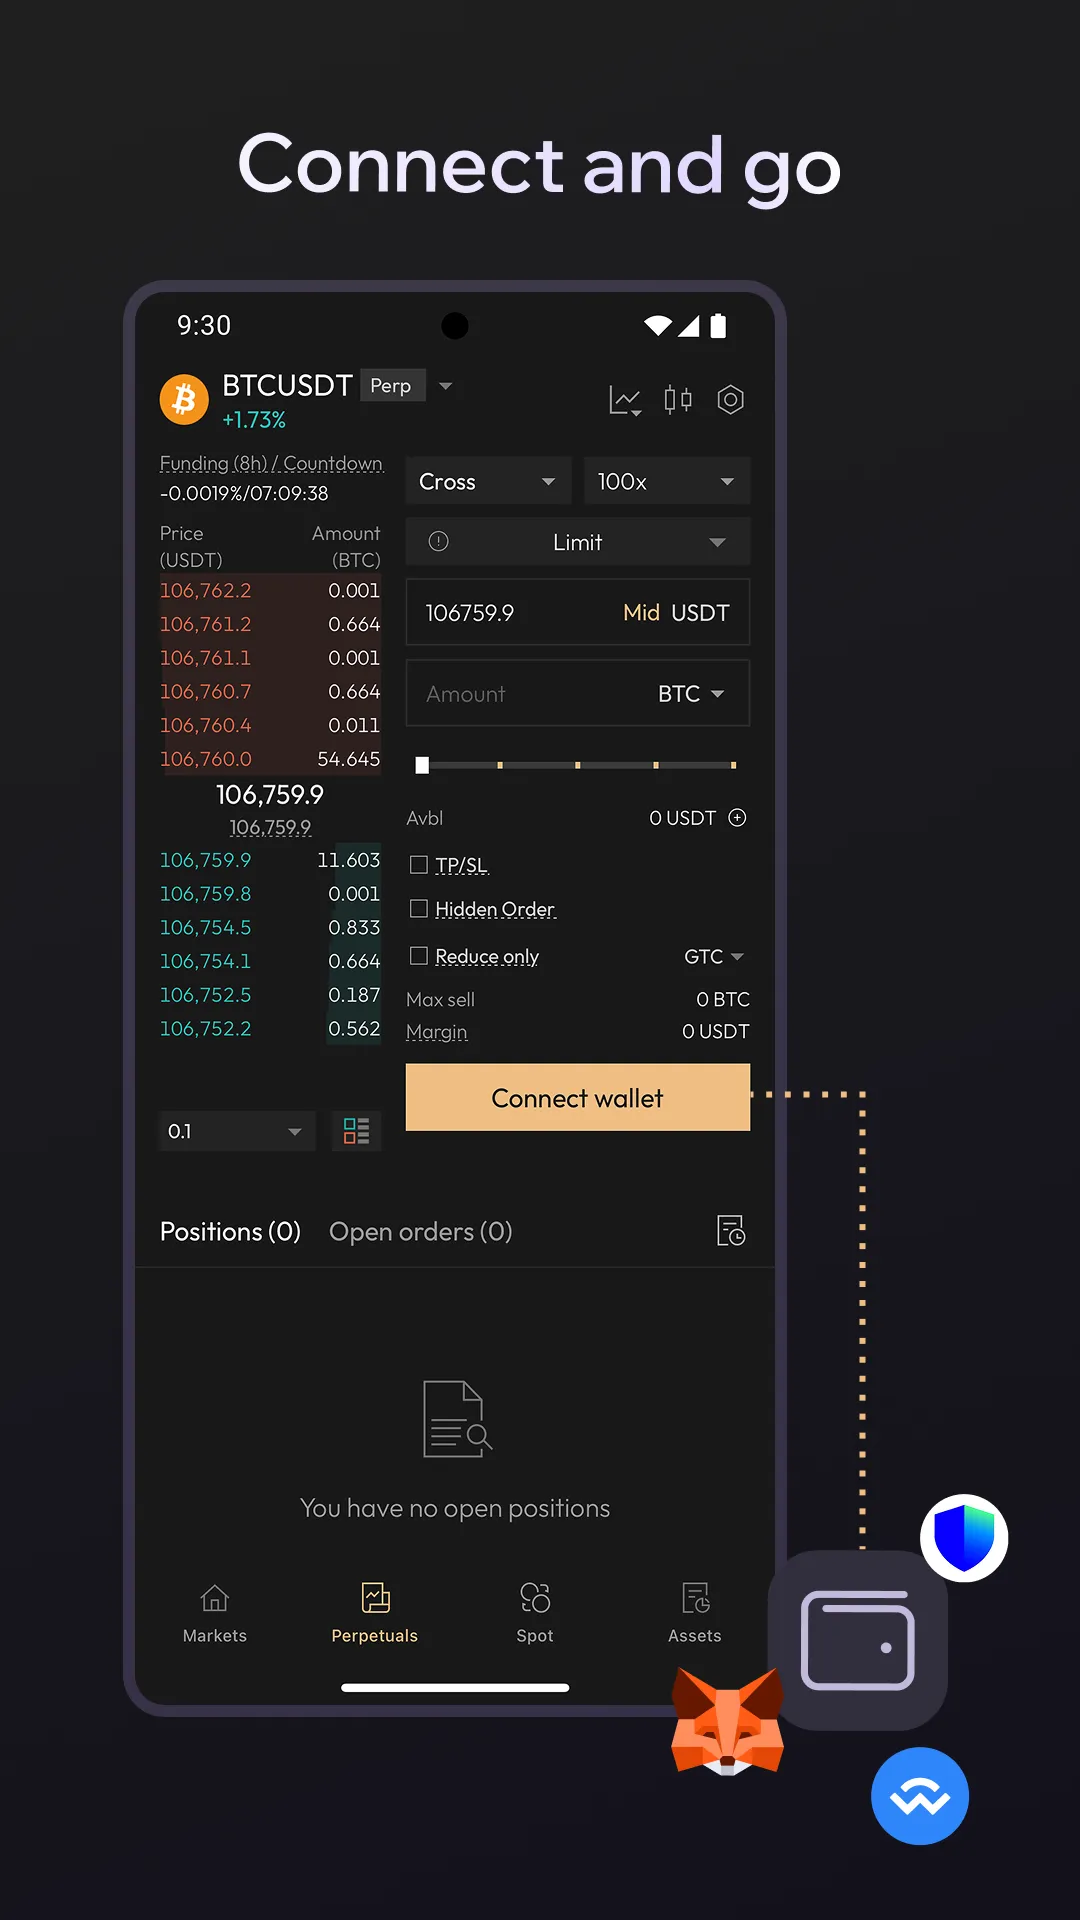Go to the Perpetuals tab

[375, 1612]
